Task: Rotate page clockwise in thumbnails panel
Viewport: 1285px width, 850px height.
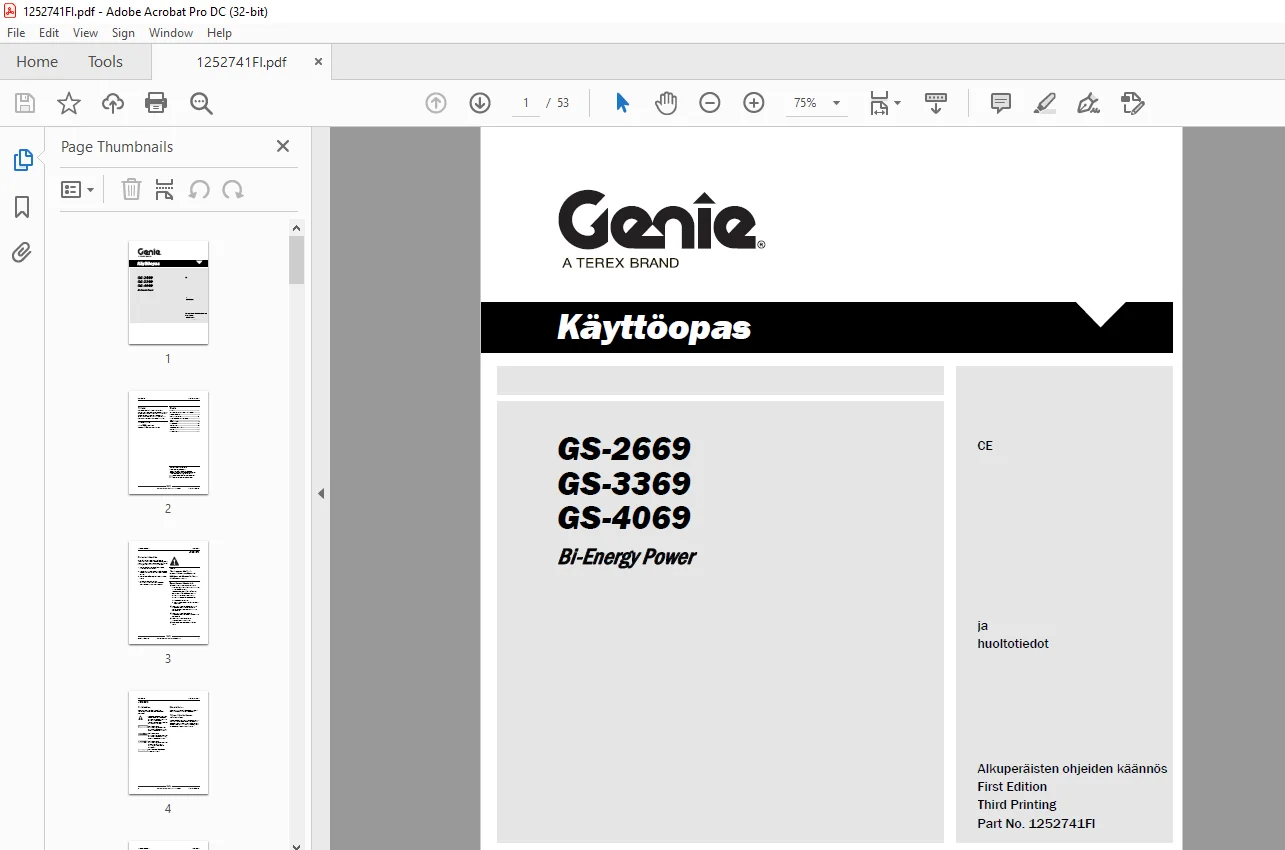Action: tap(233, 190)
